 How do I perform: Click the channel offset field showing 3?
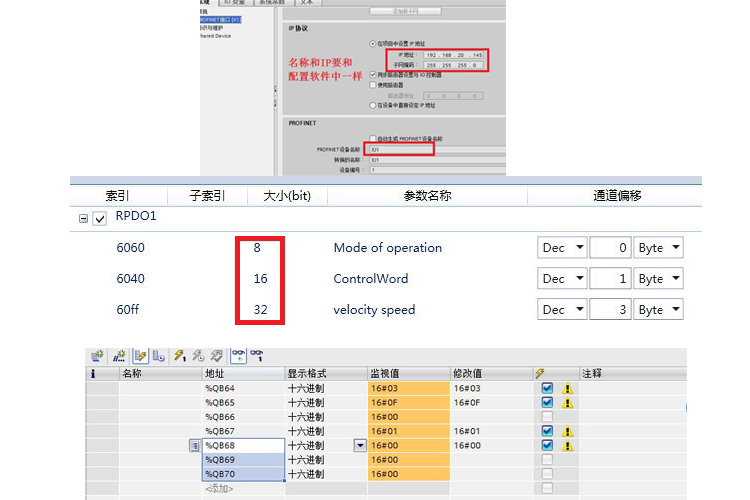[x=610, y=310]
